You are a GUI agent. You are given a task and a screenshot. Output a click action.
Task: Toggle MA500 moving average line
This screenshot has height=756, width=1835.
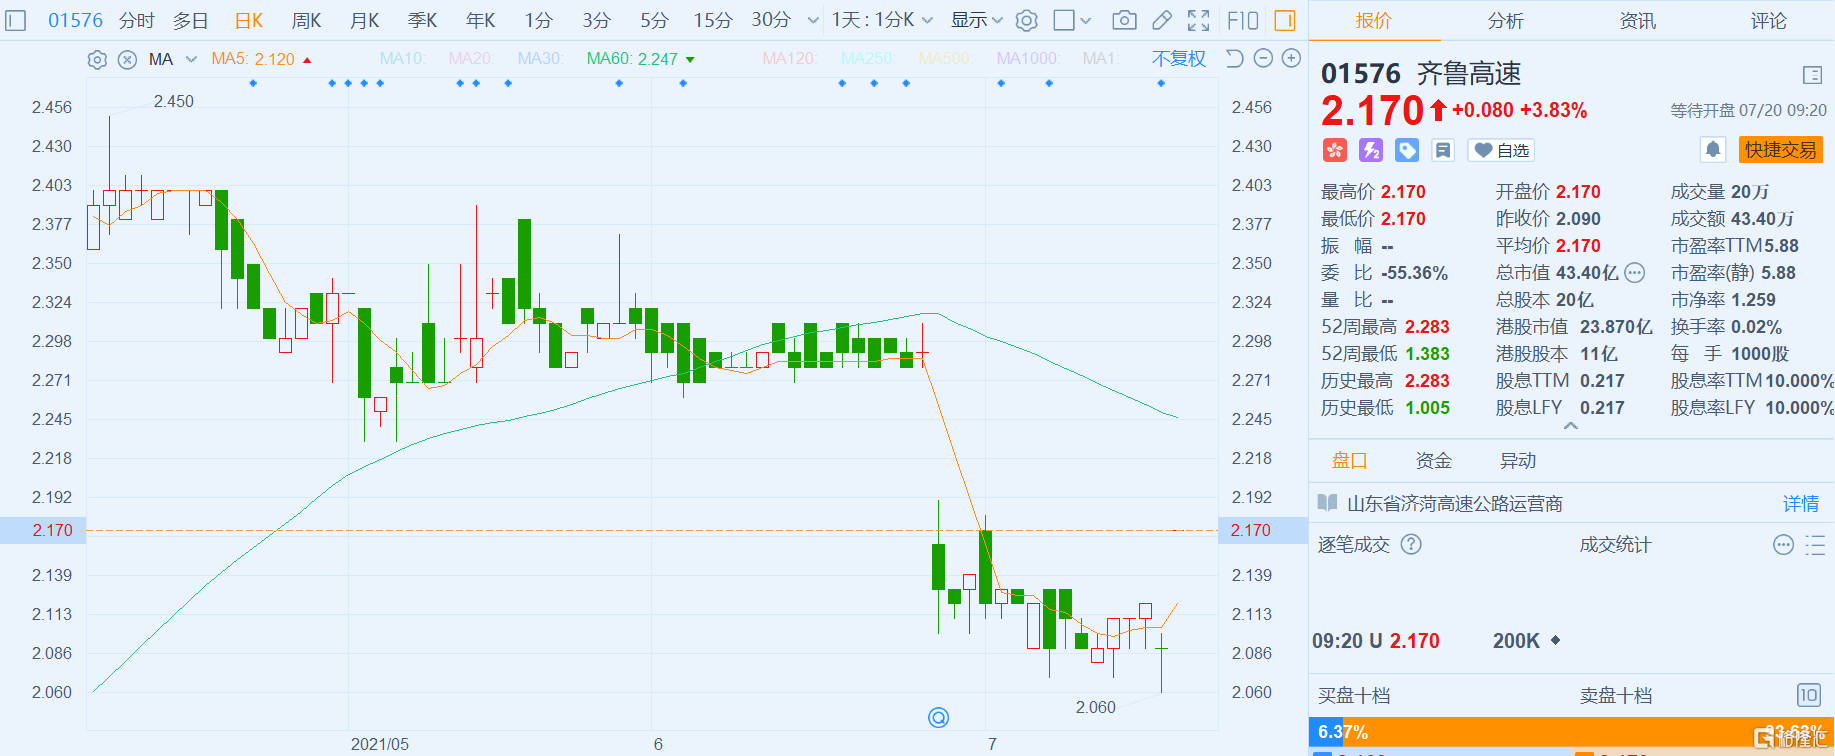(945, 59)
